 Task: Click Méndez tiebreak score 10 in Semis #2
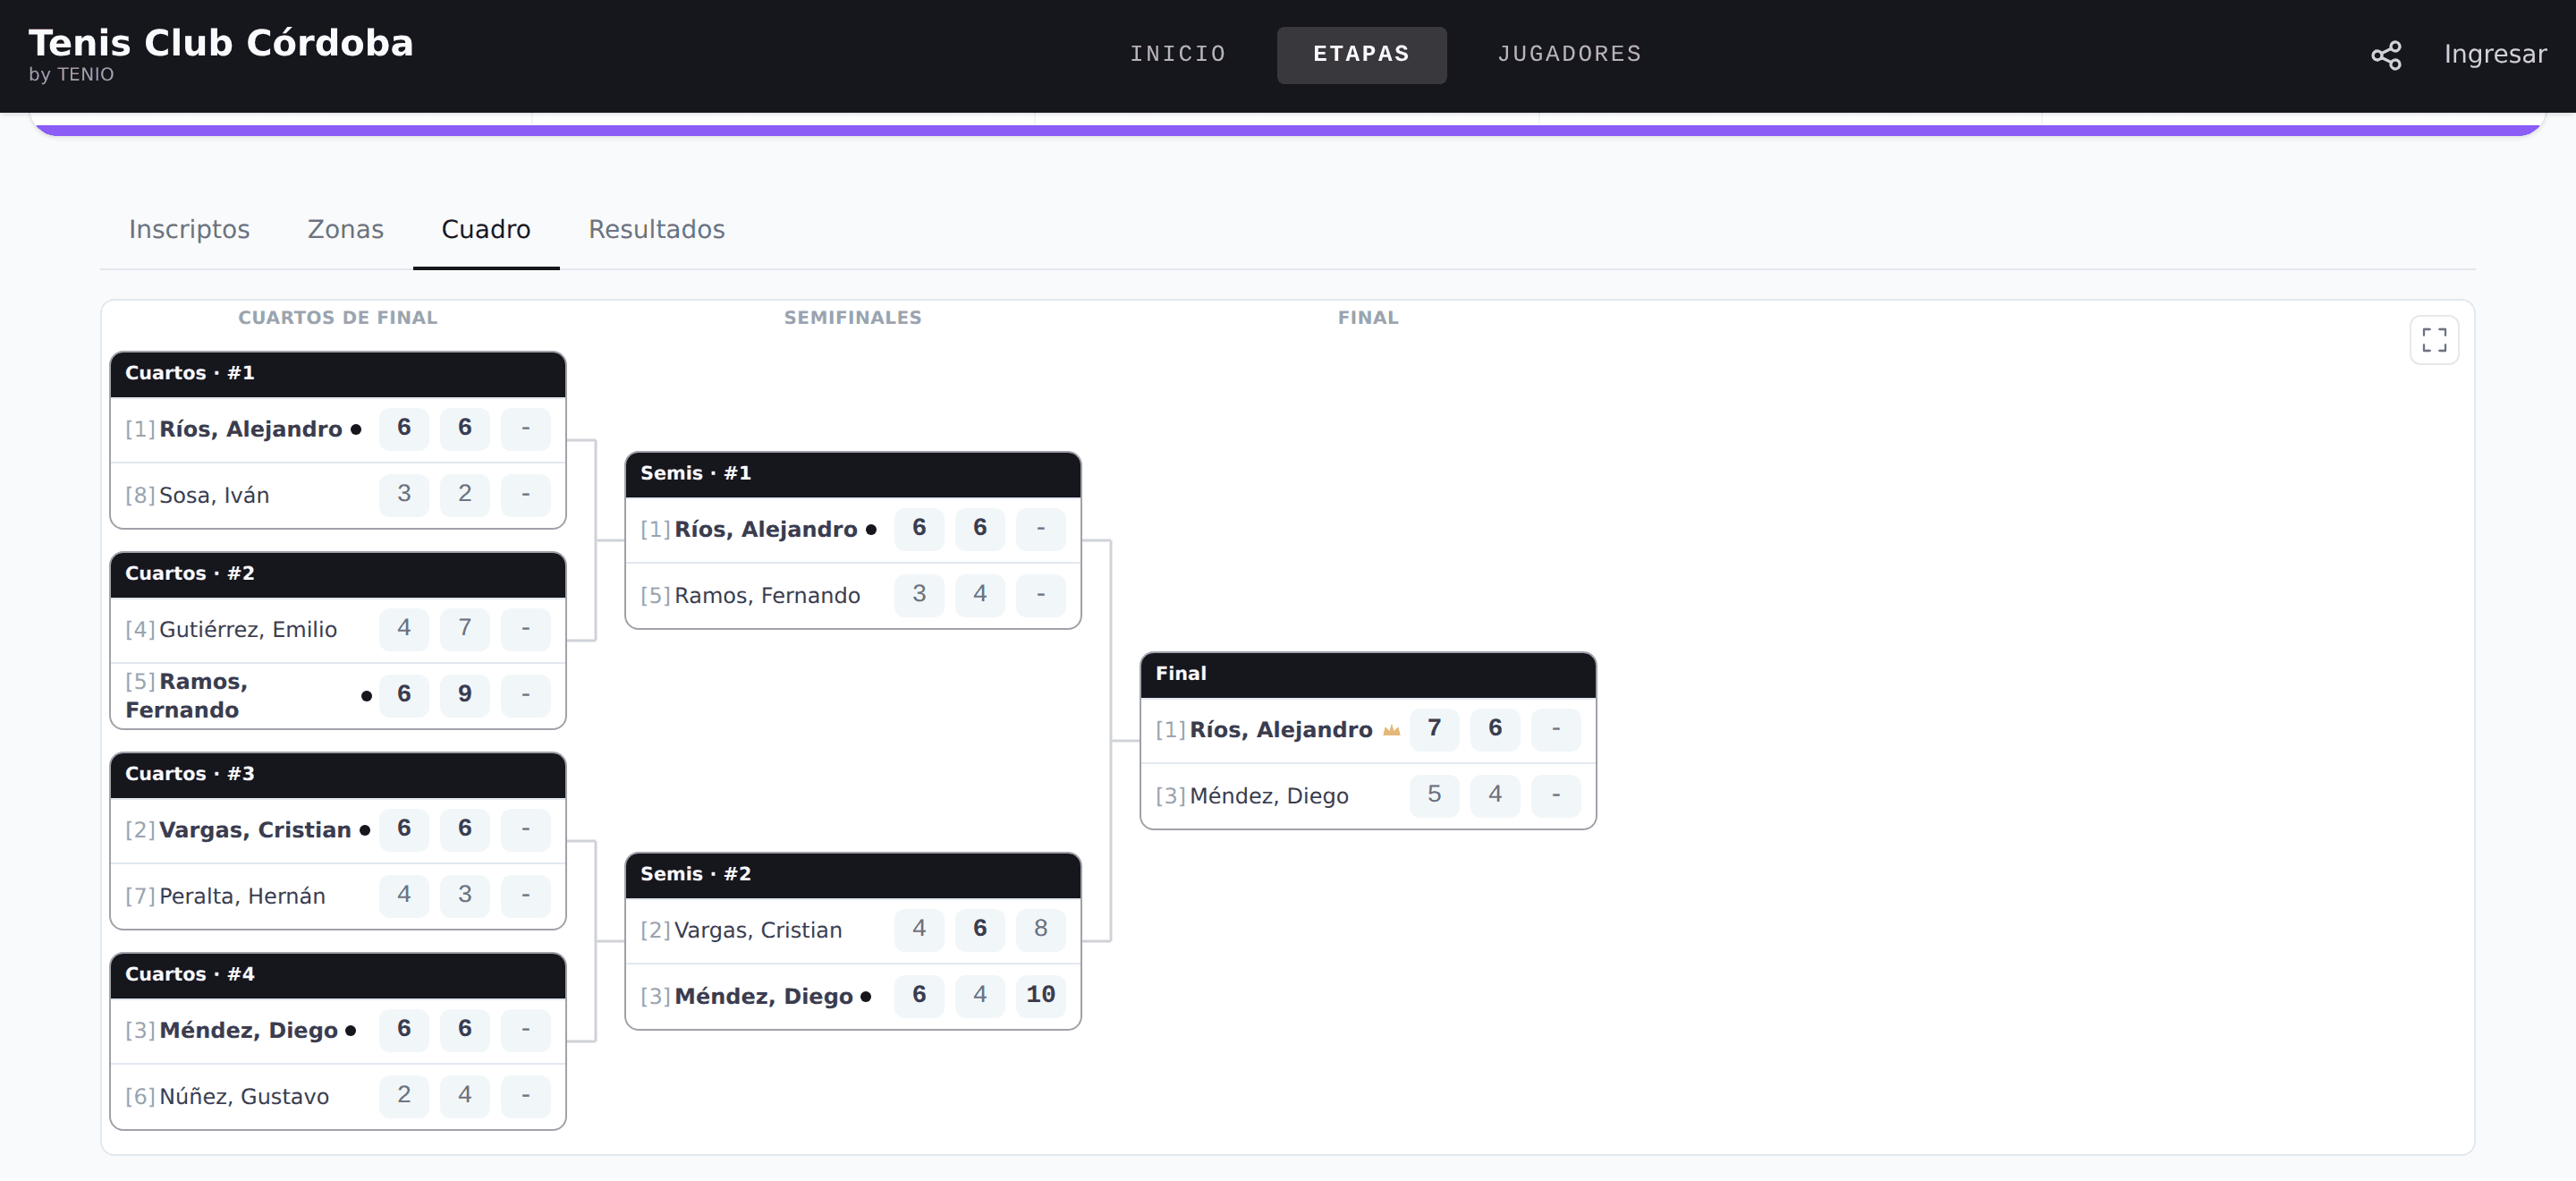(x=1040, y=996)
